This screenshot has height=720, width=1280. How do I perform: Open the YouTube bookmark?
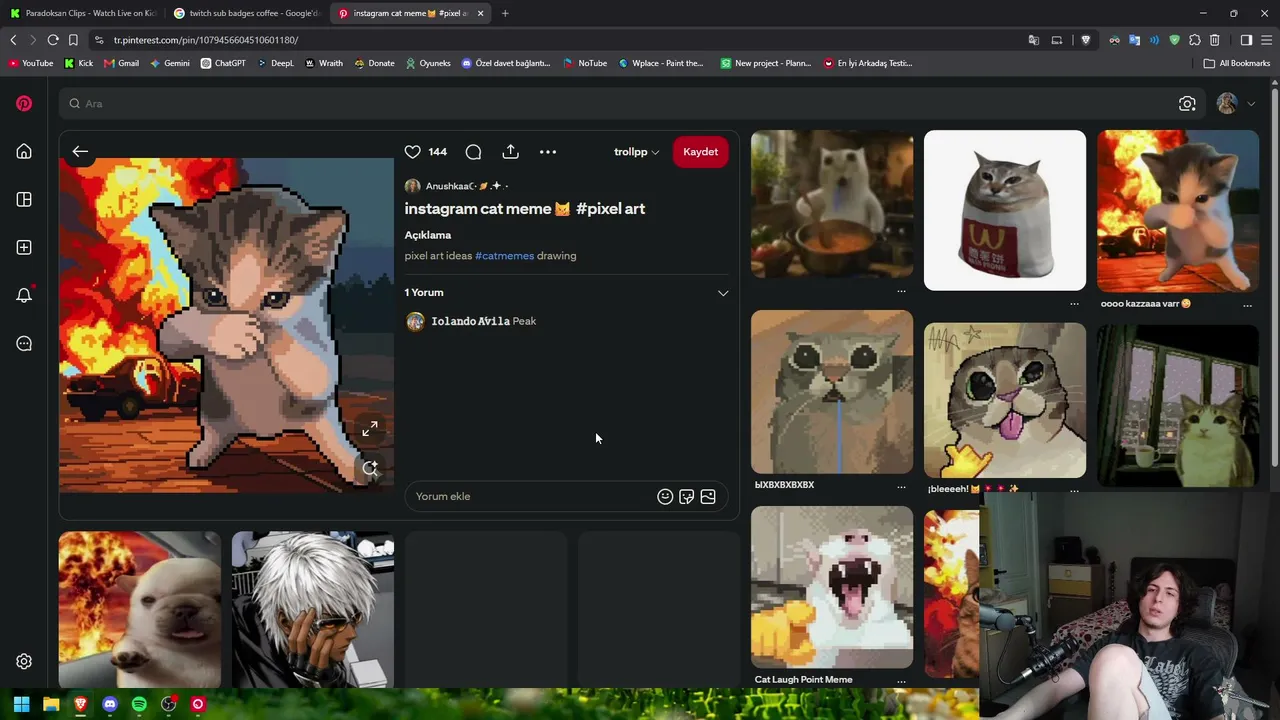click(x=31, y=63)
